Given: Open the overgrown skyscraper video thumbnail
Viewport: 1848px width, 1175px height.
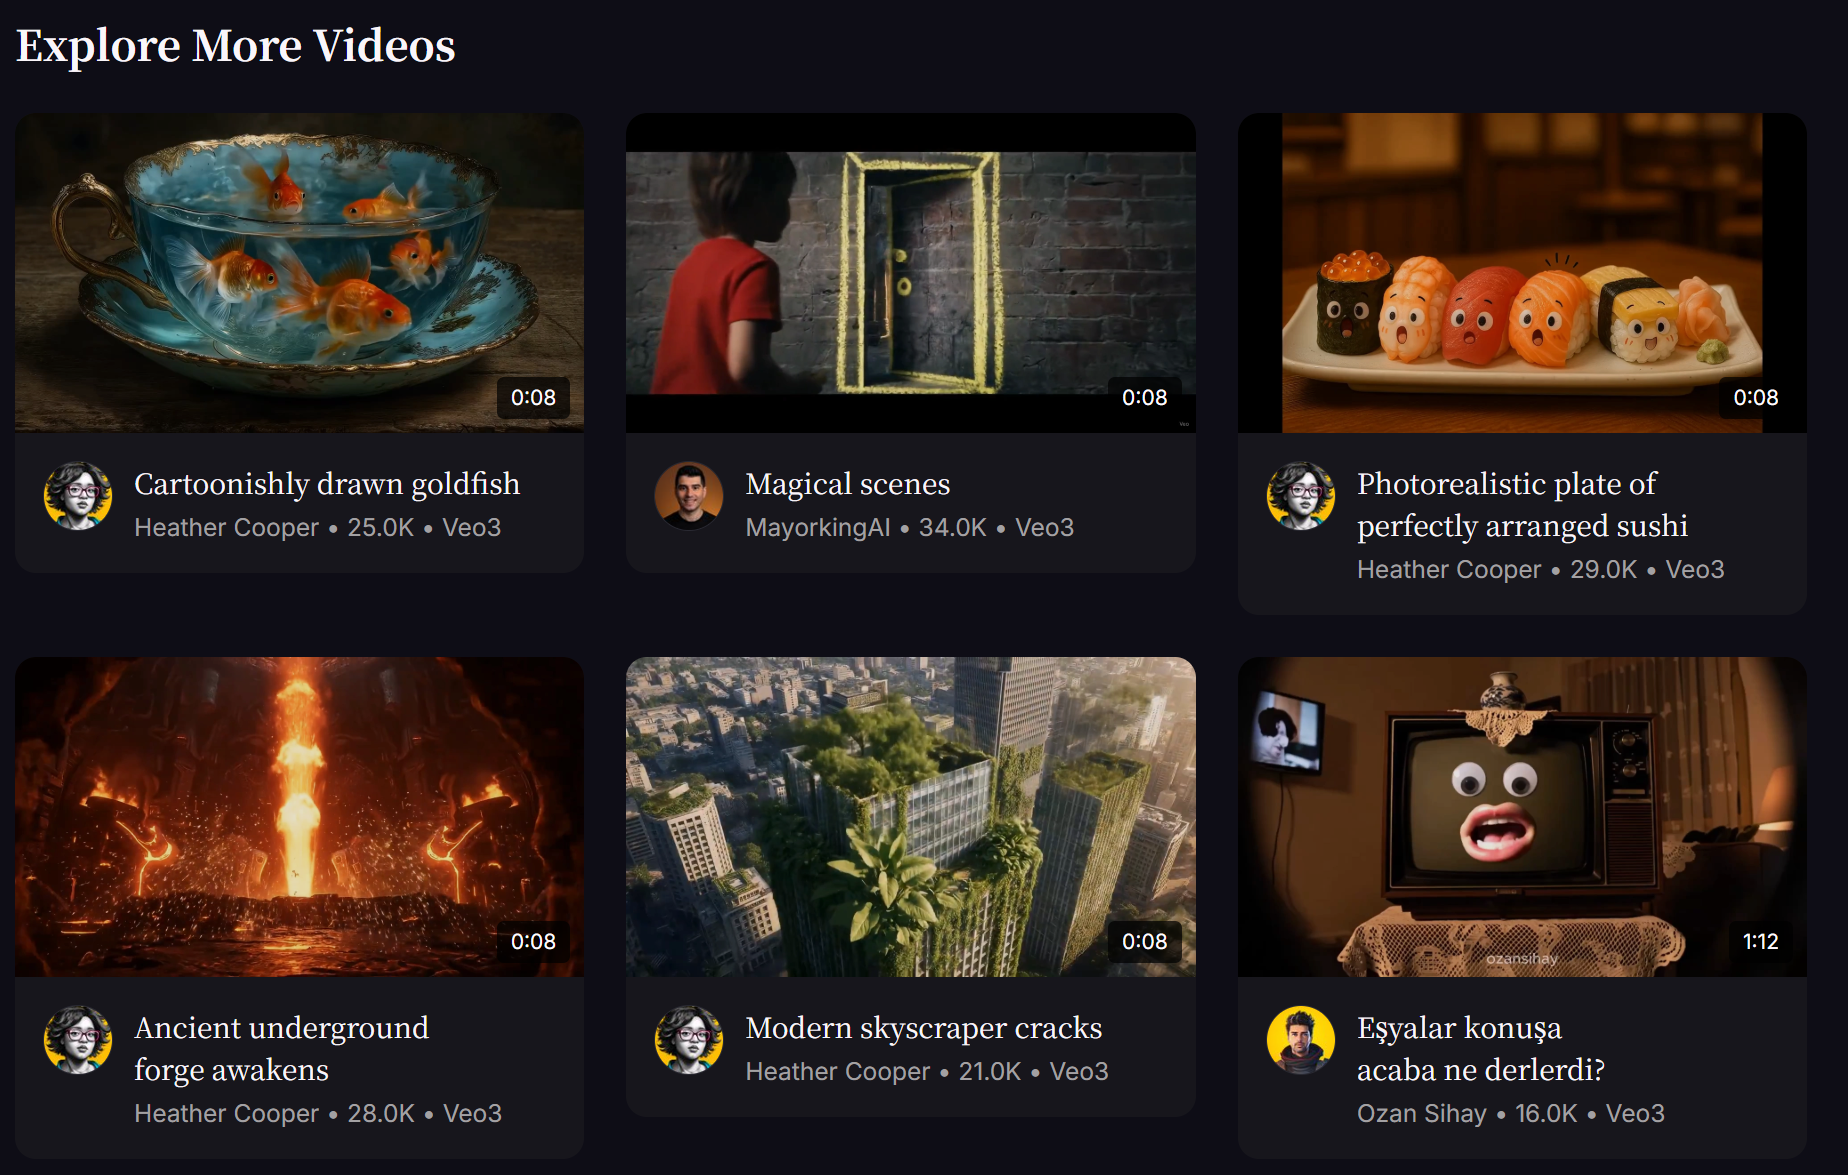Looking at the screenshot, I should click(910, 817).
